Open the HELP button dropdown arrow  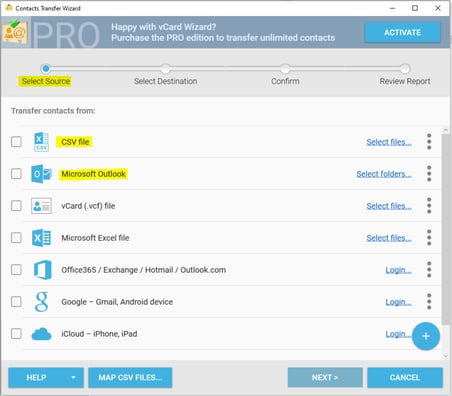(73, 378)
